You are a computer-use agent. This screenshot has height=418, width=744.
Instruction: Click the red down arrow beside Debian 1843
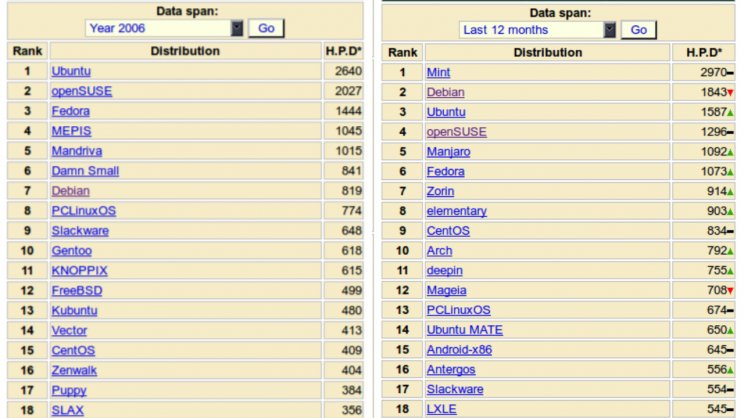(x=730, y=93)
